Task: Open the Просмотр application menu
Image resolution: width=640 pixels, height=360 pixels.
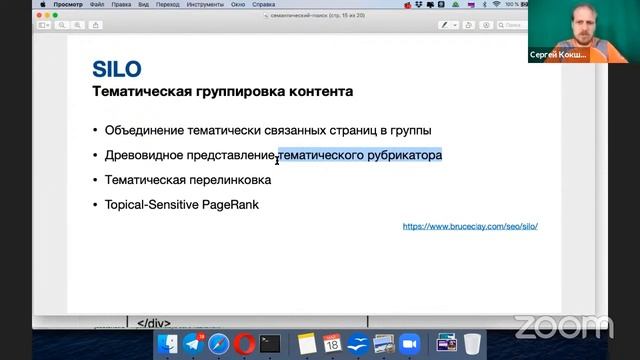Action: (x=68, y=4)
